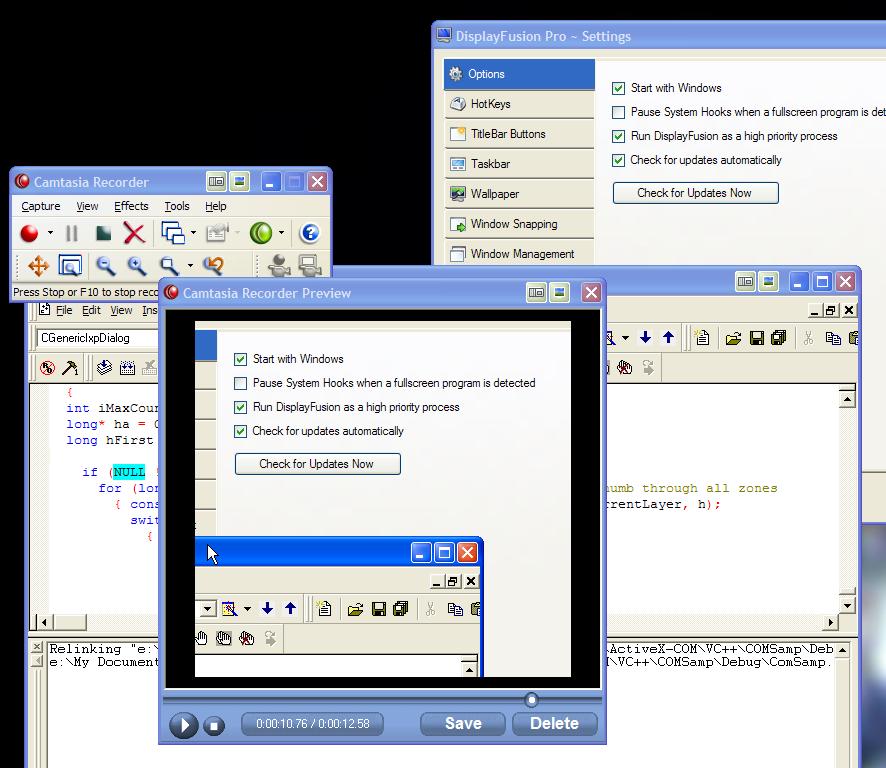886x768 pixels.
Task: Open dropdown arrow next to the Camtasia zoom magnifier
Action: [190, 266]
